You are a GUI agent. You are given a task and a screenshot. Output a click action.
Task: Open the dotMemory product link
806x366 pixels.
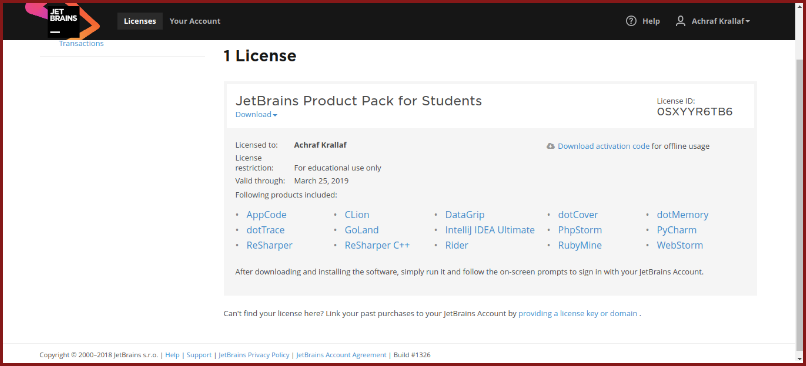[x=683, y=215]
